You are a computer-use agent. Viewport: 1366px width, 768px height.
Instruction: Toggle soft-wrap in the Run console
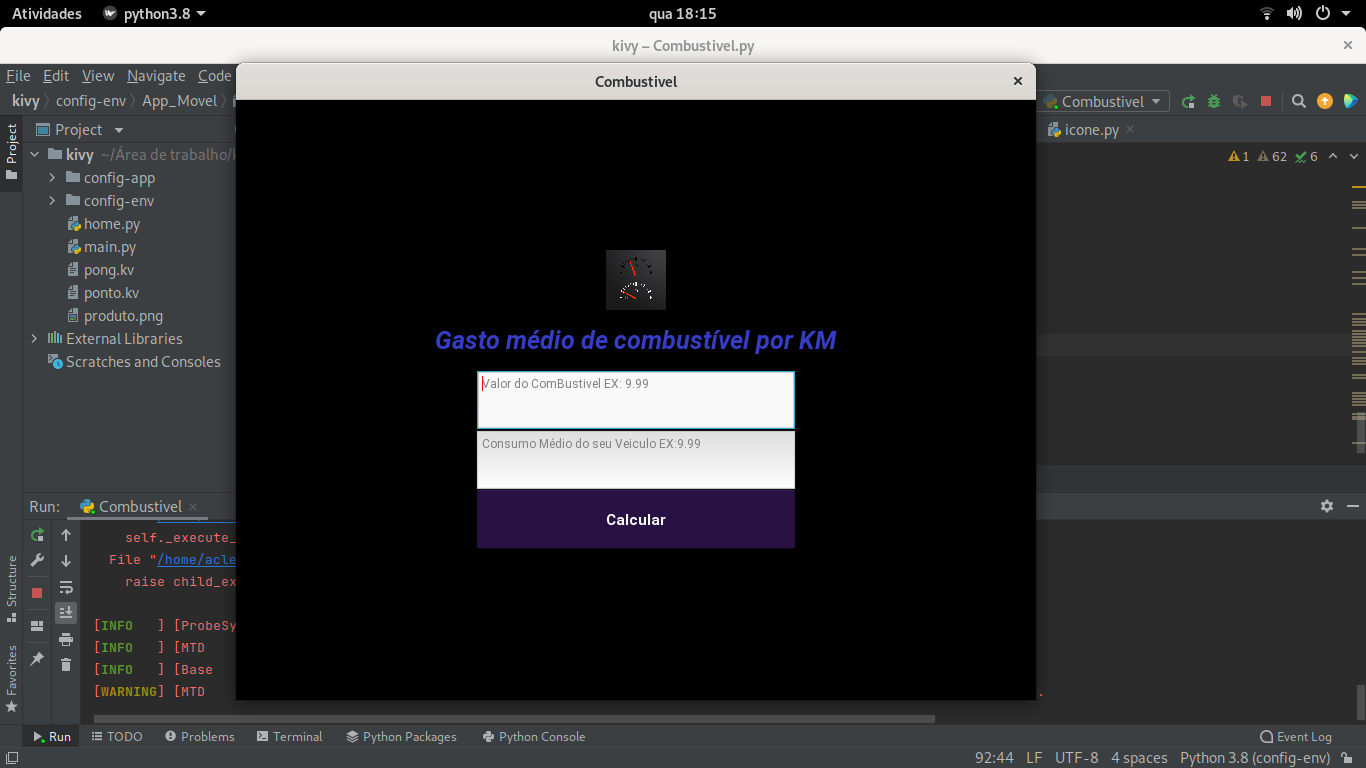pos(66,587)
